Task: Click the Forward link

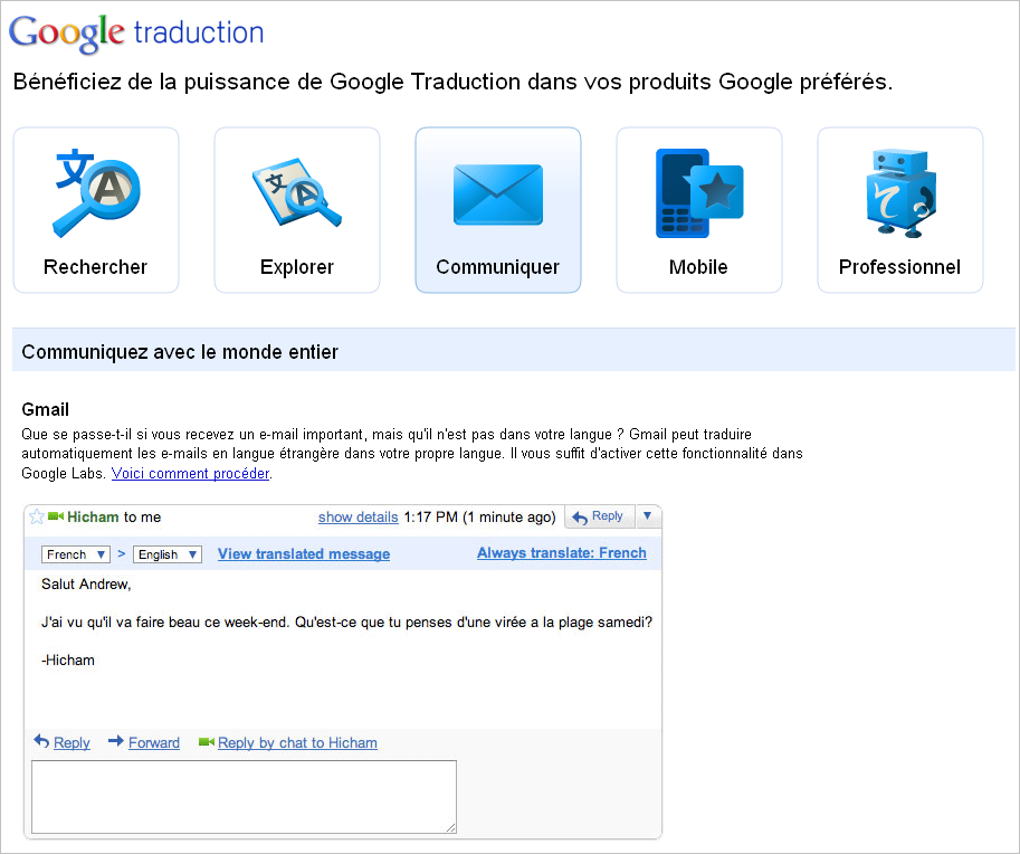Action: point(154,743)
